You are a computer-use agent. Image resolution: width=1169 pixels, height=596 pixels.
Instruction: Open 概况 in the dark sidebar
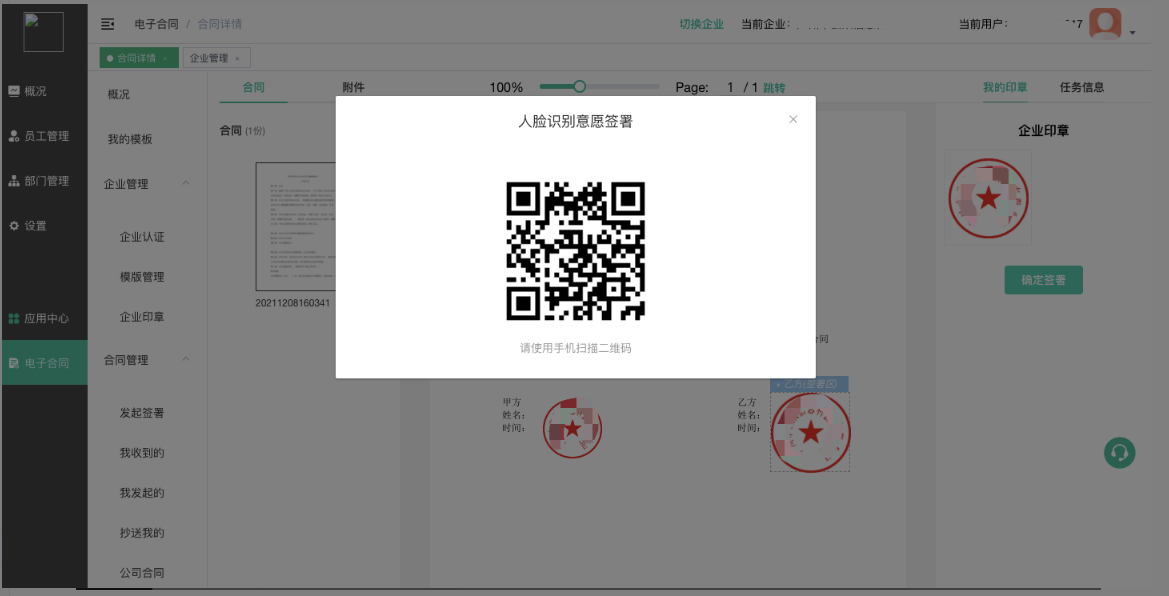point(35,91)
